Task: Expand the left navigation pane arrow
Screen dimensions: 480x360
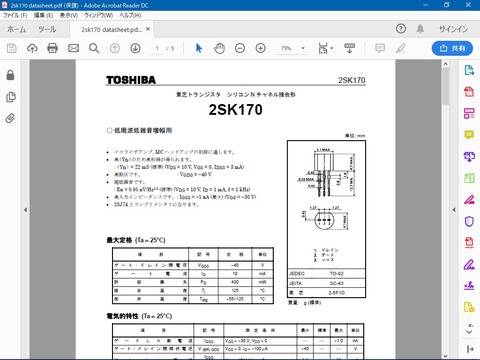Action: [x=25, y=210]
